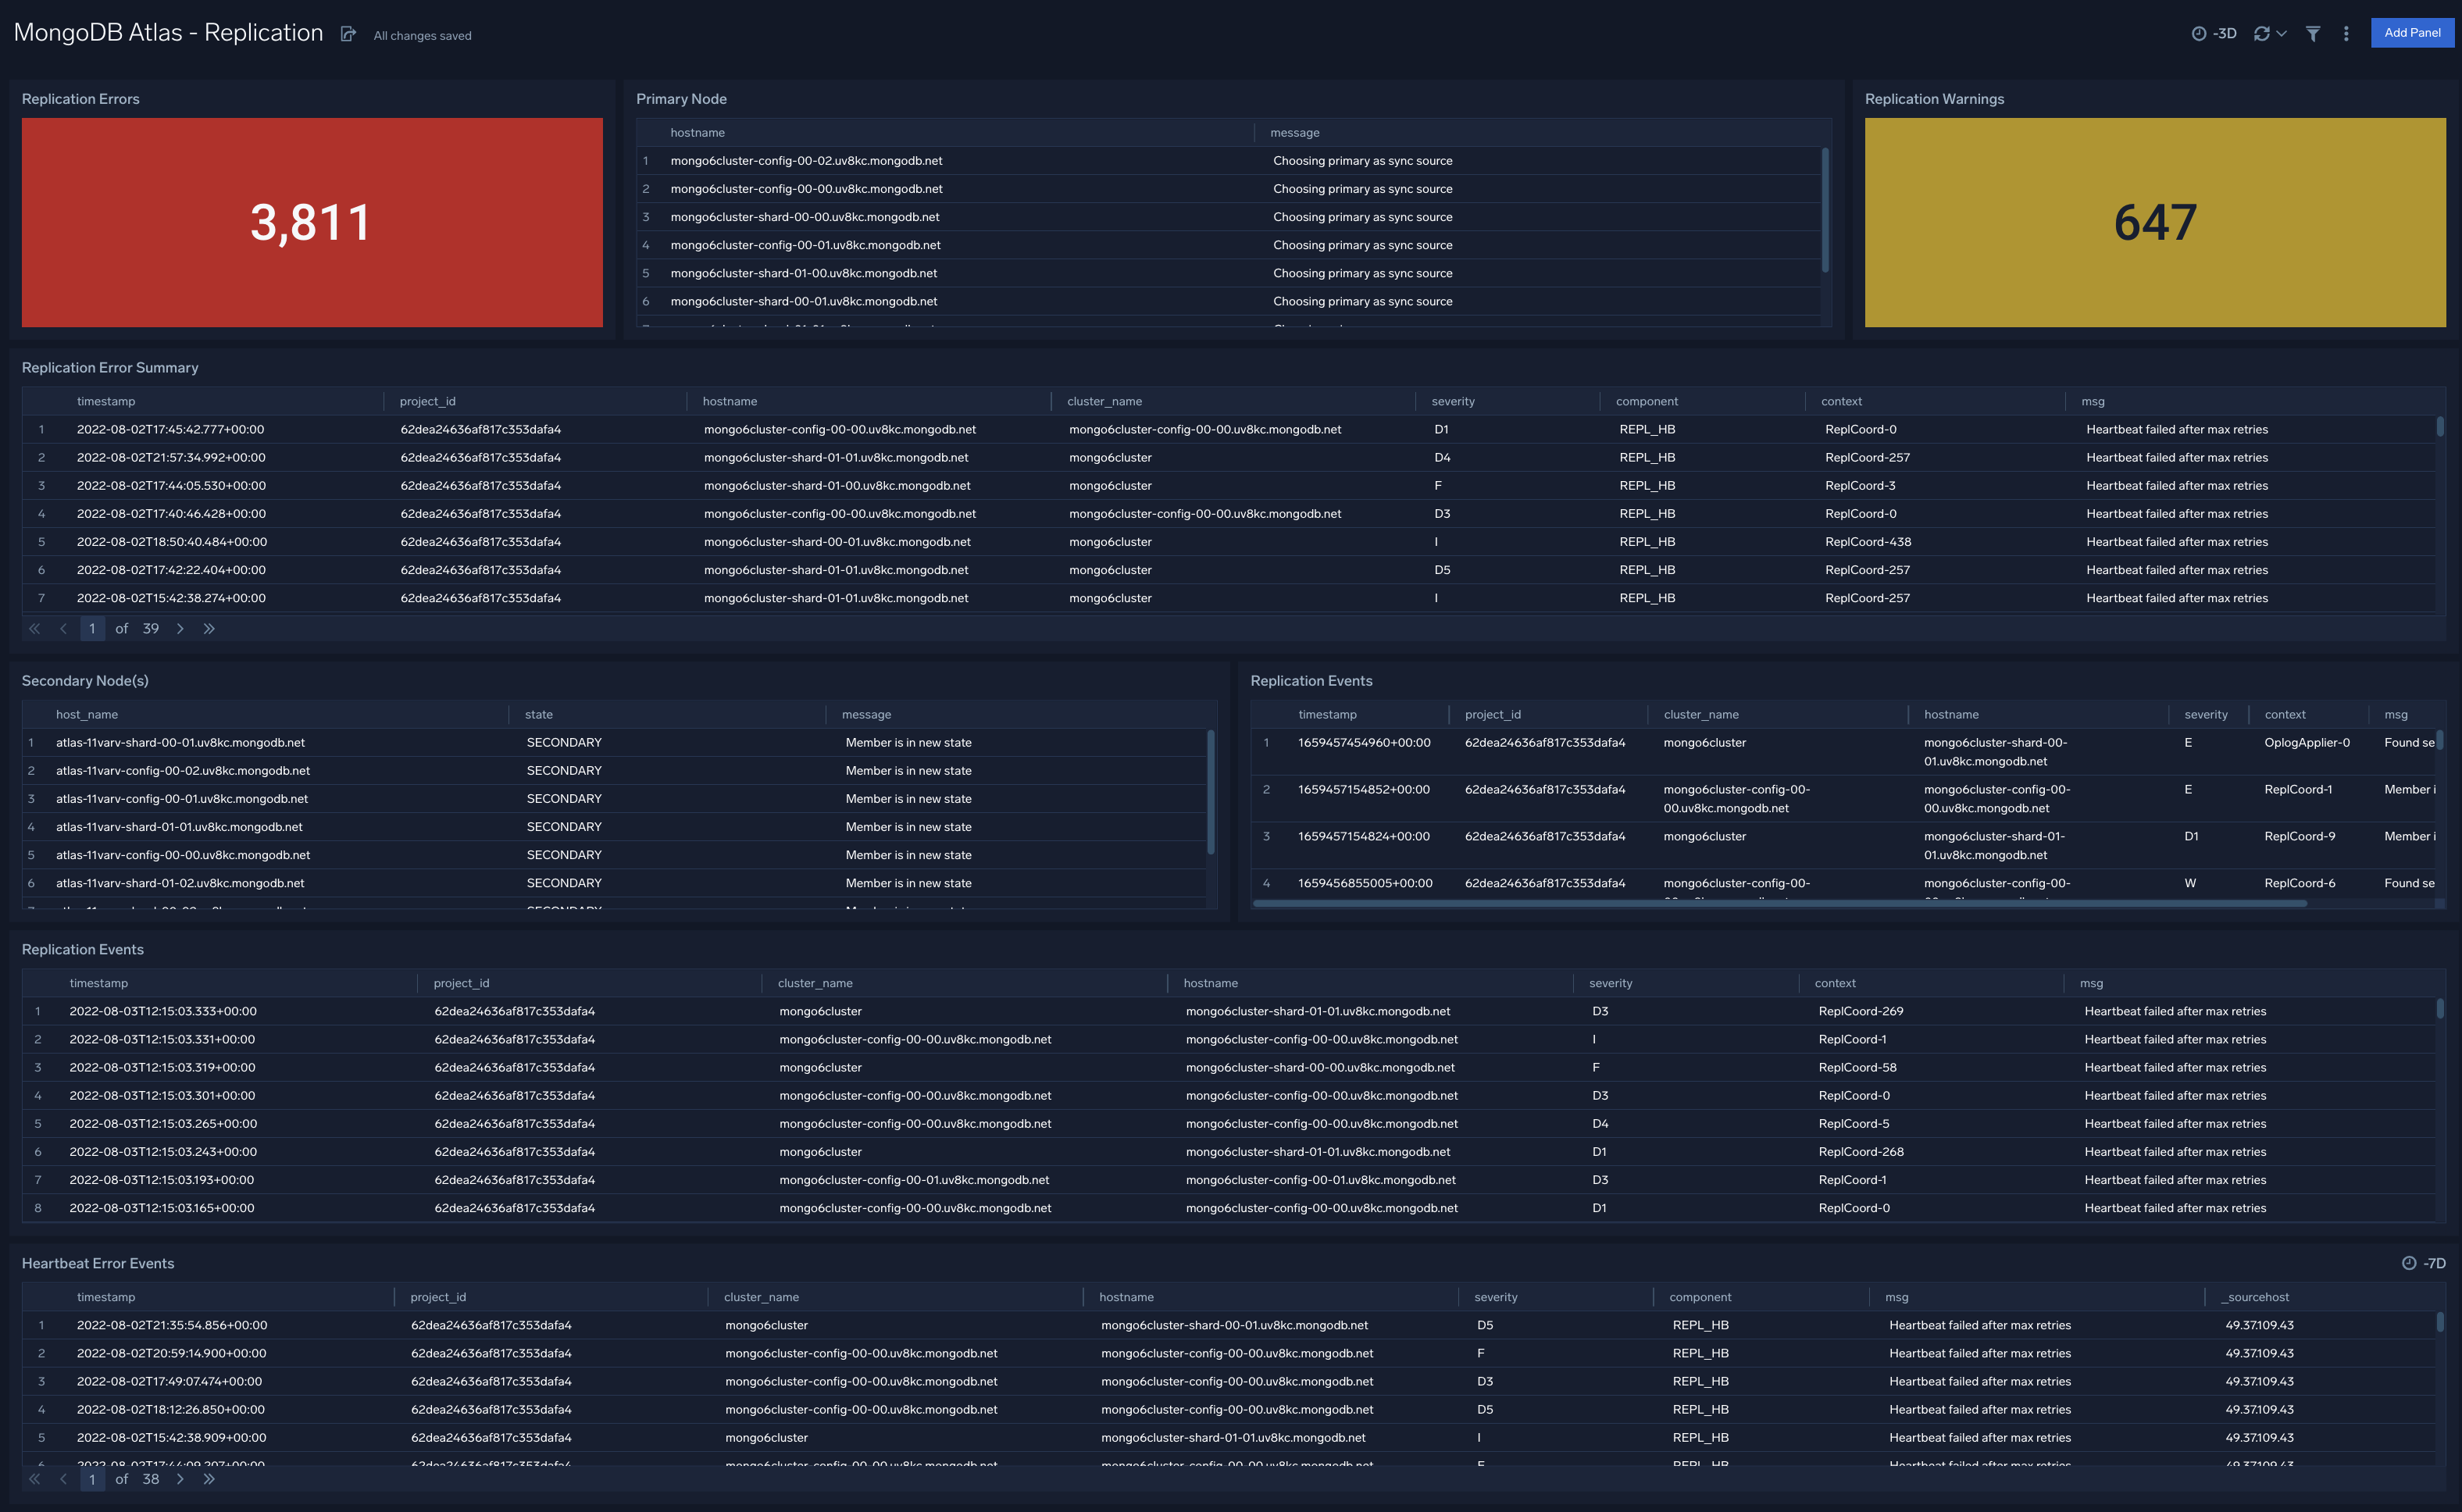Expand the refresh interval dropdown chevron
This screenshot has width=2462, height=1512.
pyautogui.click(x=2283, y=33)
